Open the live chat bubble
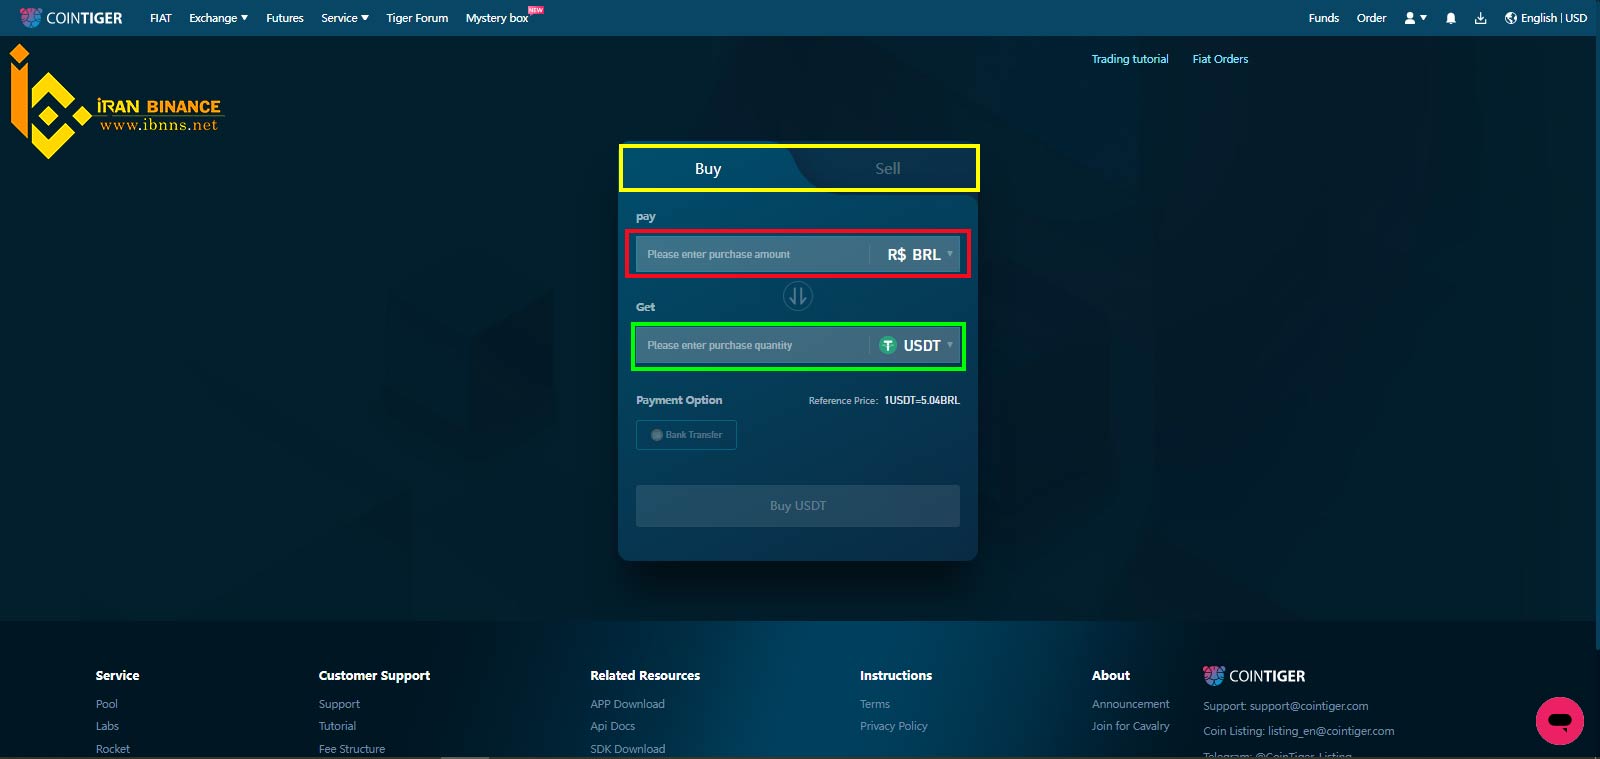Viewport: 1600px width, 759px height. click(1559, 721)
